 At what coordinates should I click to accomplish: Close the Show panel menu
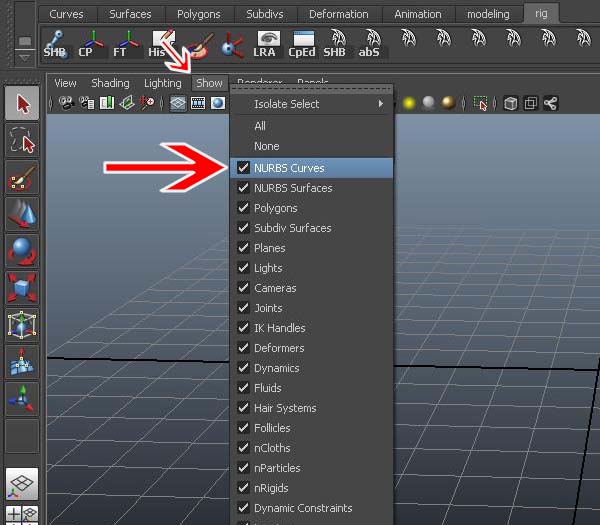(209, 83)
